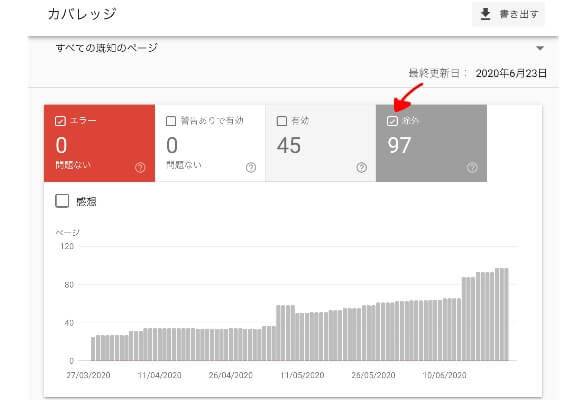The height and width of the screenshot is (400, 577).
Task: Open help icon on the gray 97 card
Action: [x=472, y=167]
